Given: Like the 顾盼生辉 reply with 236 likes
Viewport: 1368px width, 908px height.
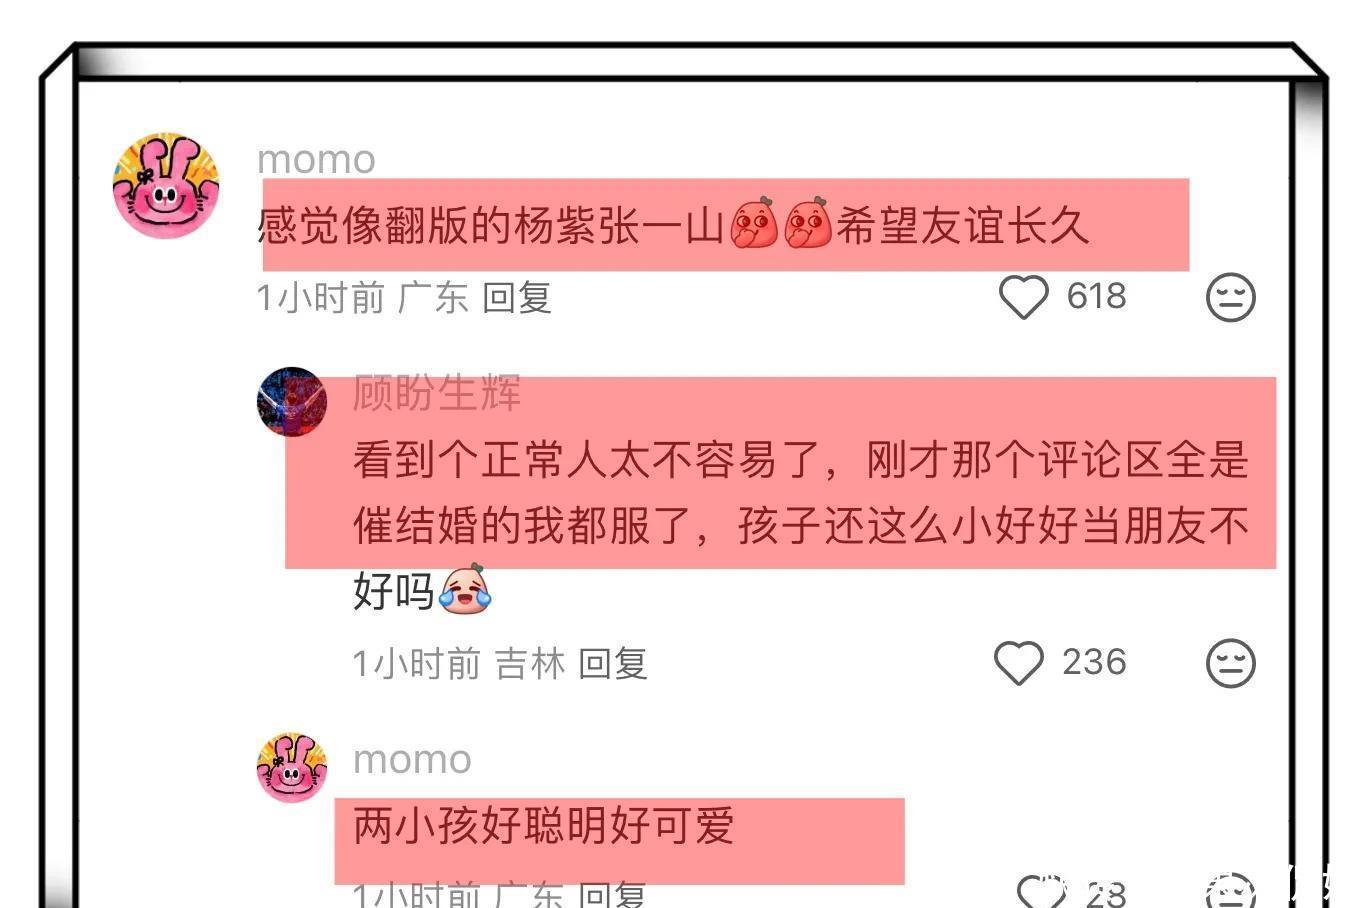Looking at the screenshot, I should tap(1019, 663).
